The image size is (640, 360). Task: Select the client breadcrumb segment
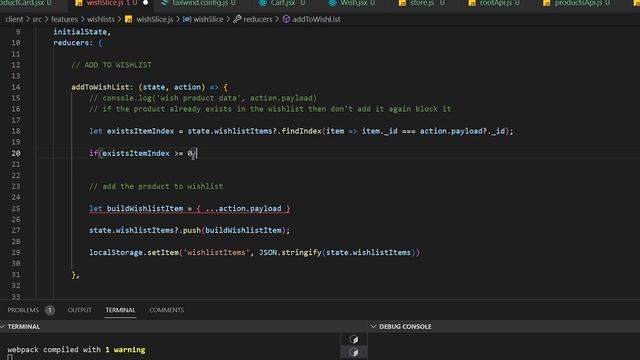[14, 19]
